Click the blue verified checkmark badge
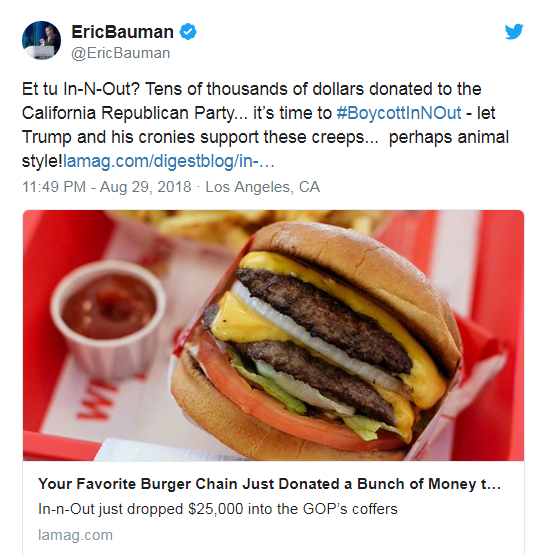The width and height of the screenshot is (545, 554). [188, 32]
